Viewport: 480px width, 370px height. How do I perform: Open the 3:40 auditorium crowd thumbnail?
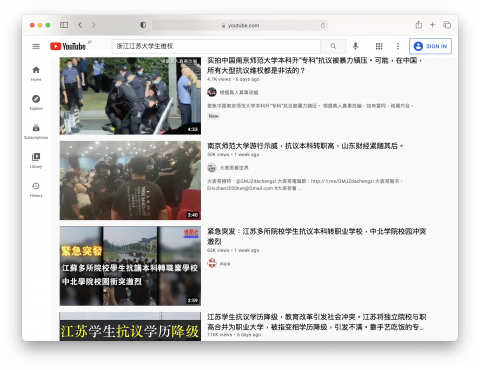click(x=130, y=180)
